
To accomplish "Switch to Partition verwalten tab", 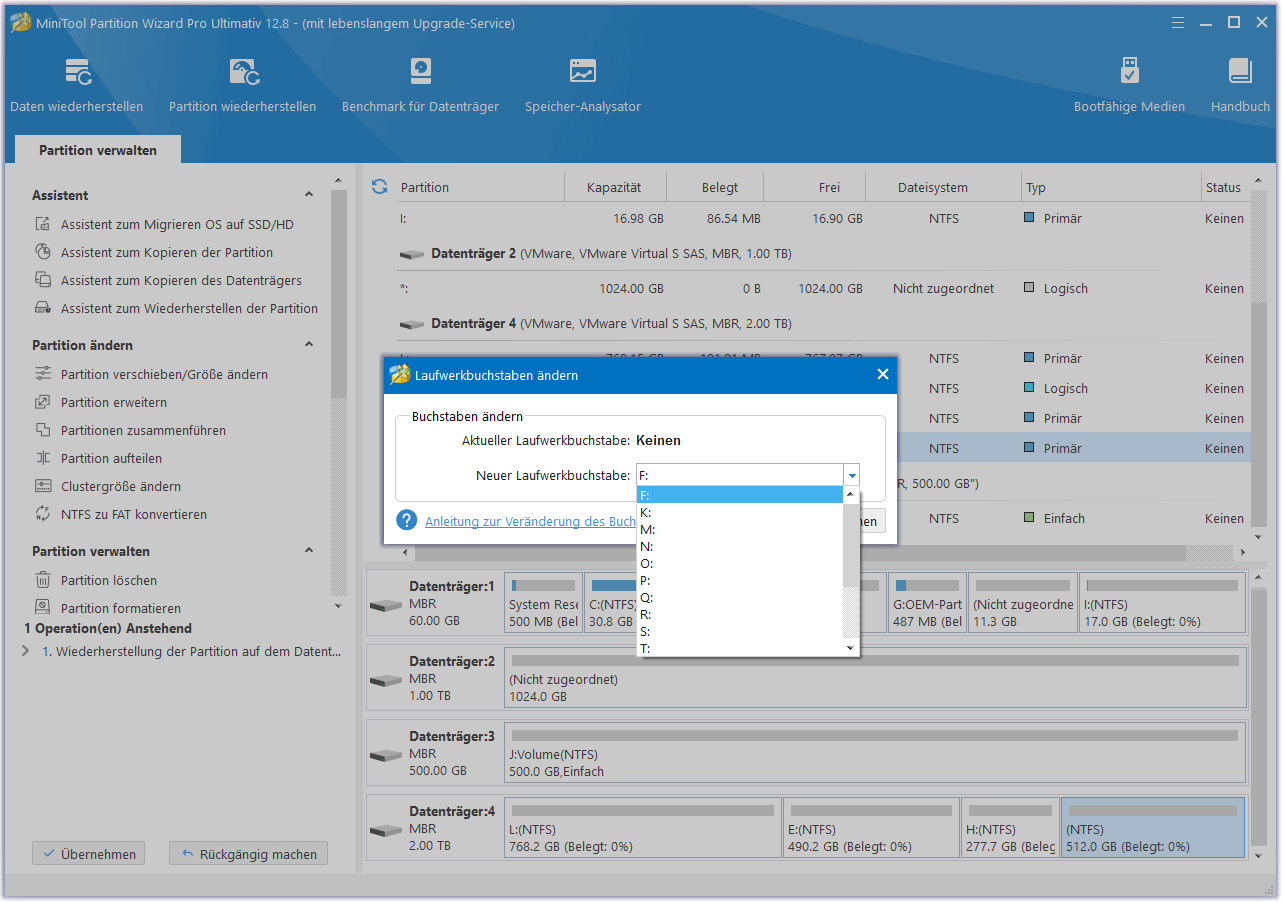I will click(x=98, y=150).
